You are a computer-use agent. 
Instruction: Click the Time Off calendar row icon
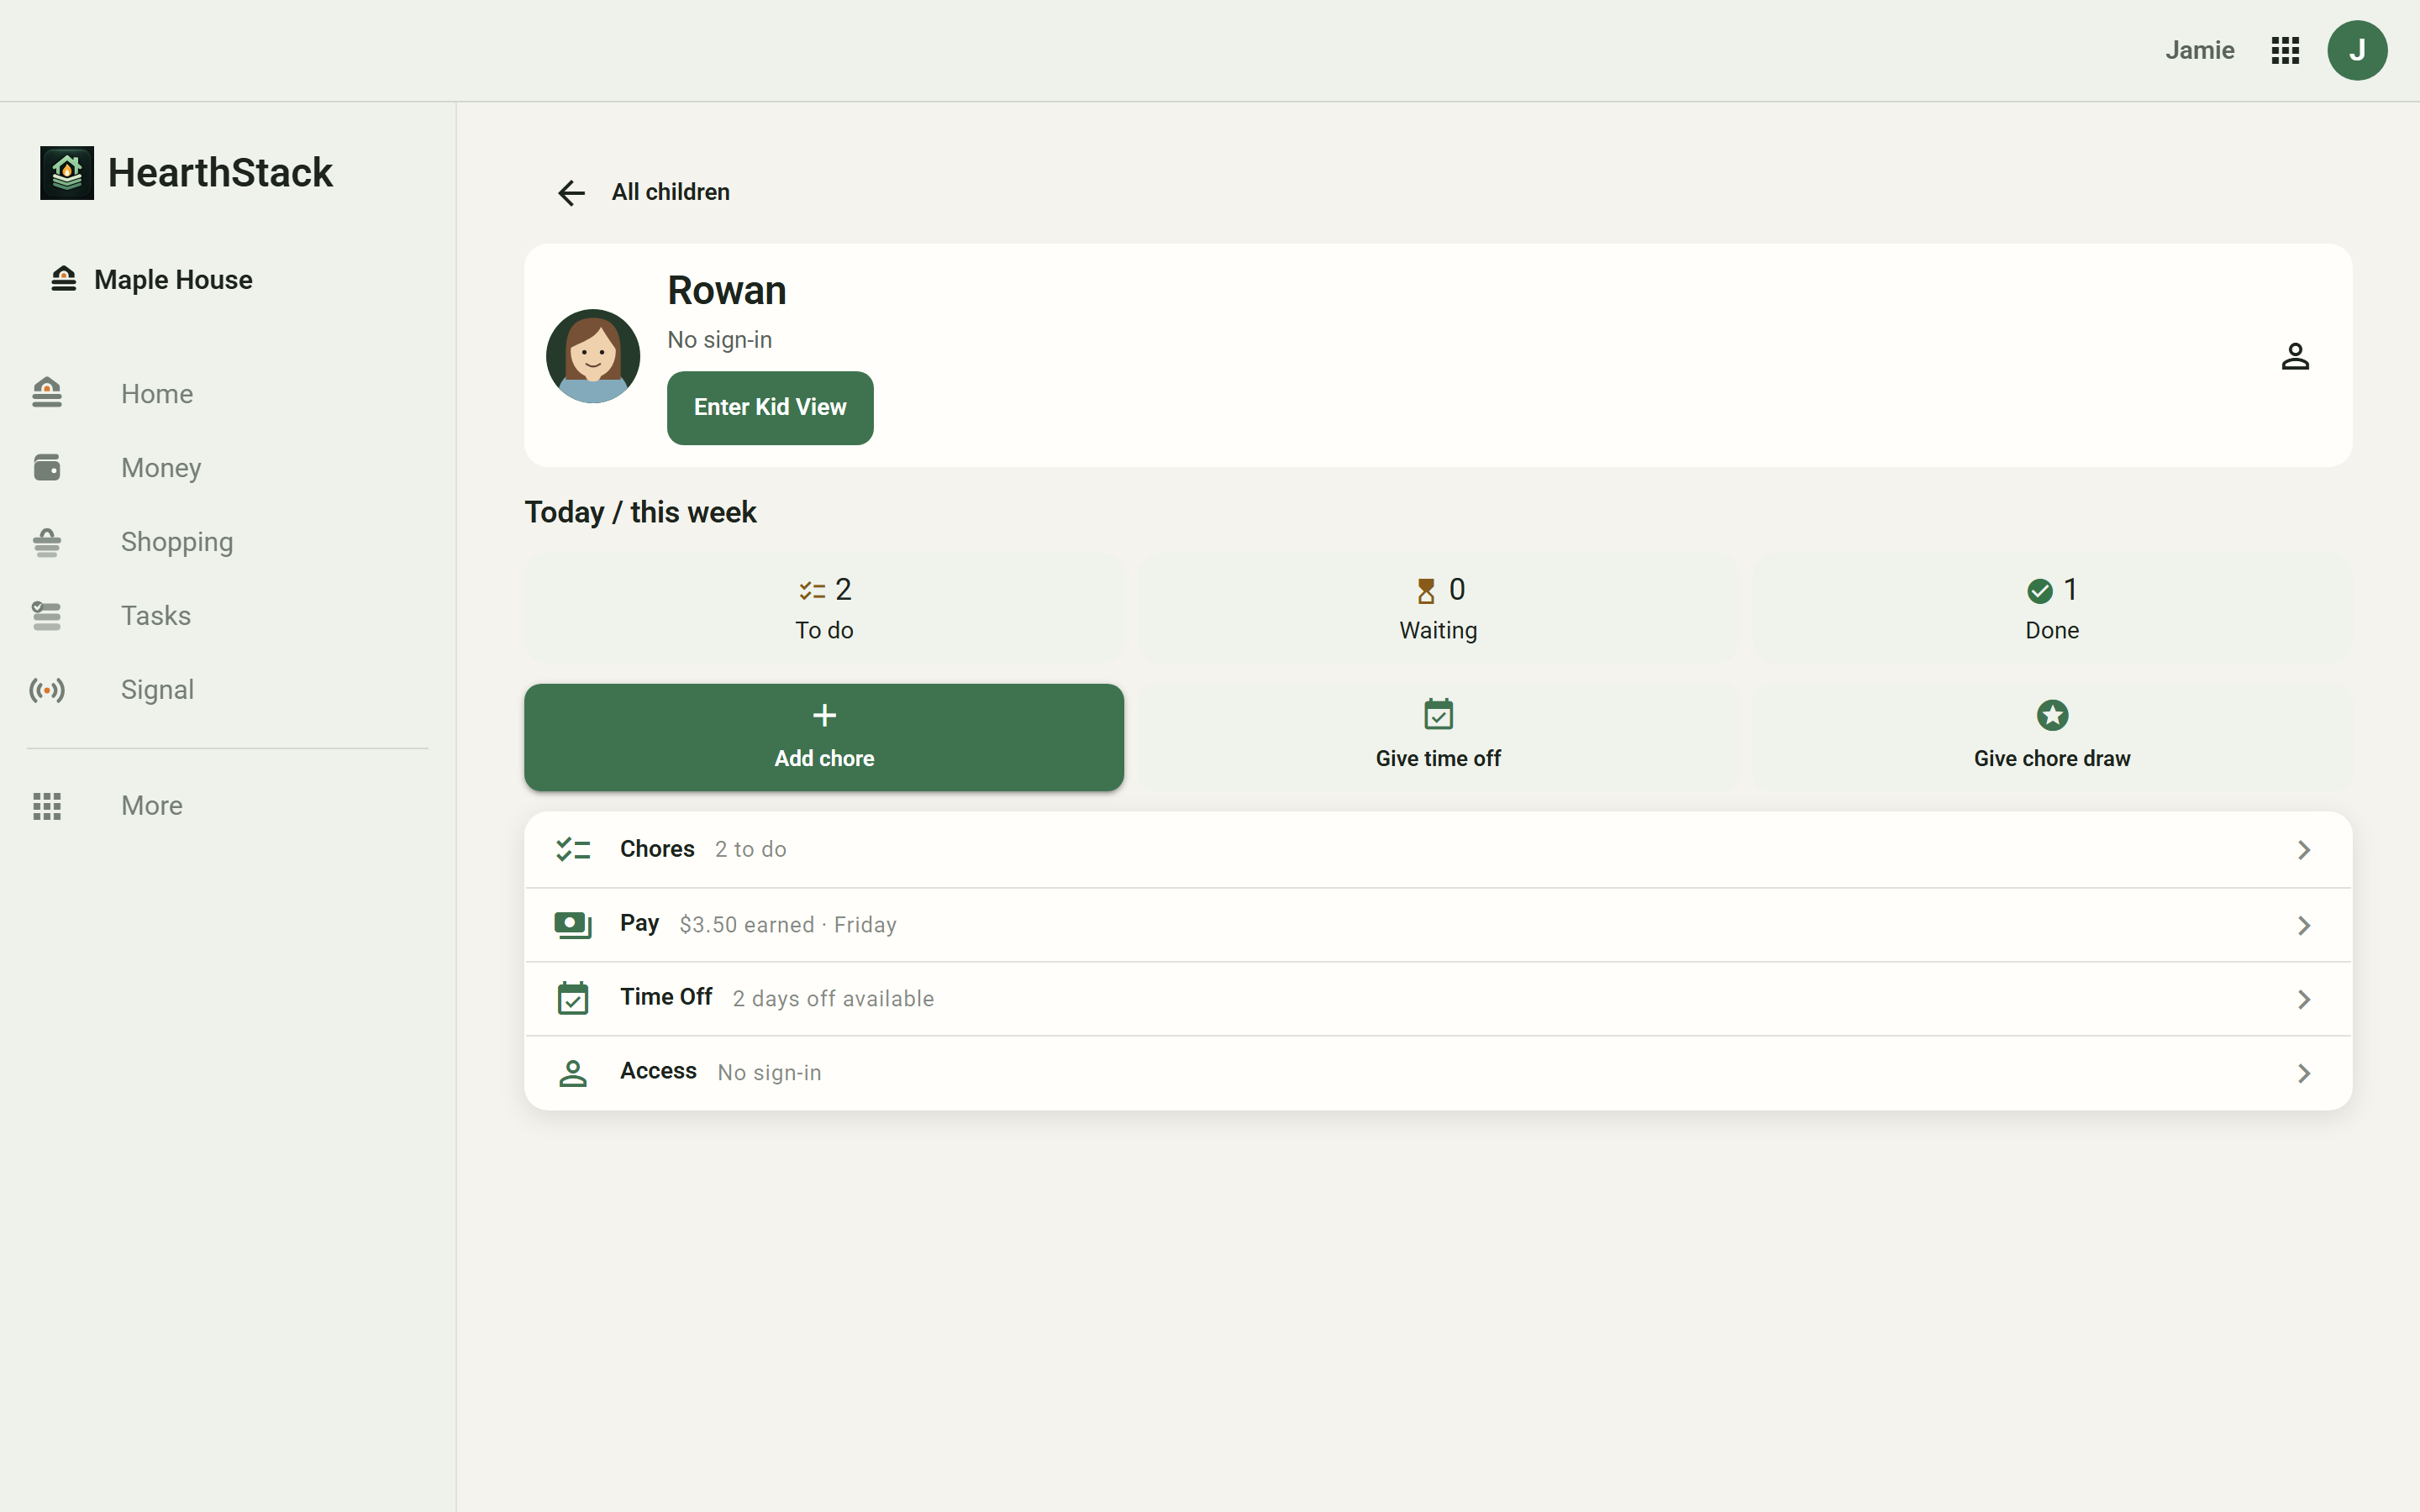click(573, 998)
